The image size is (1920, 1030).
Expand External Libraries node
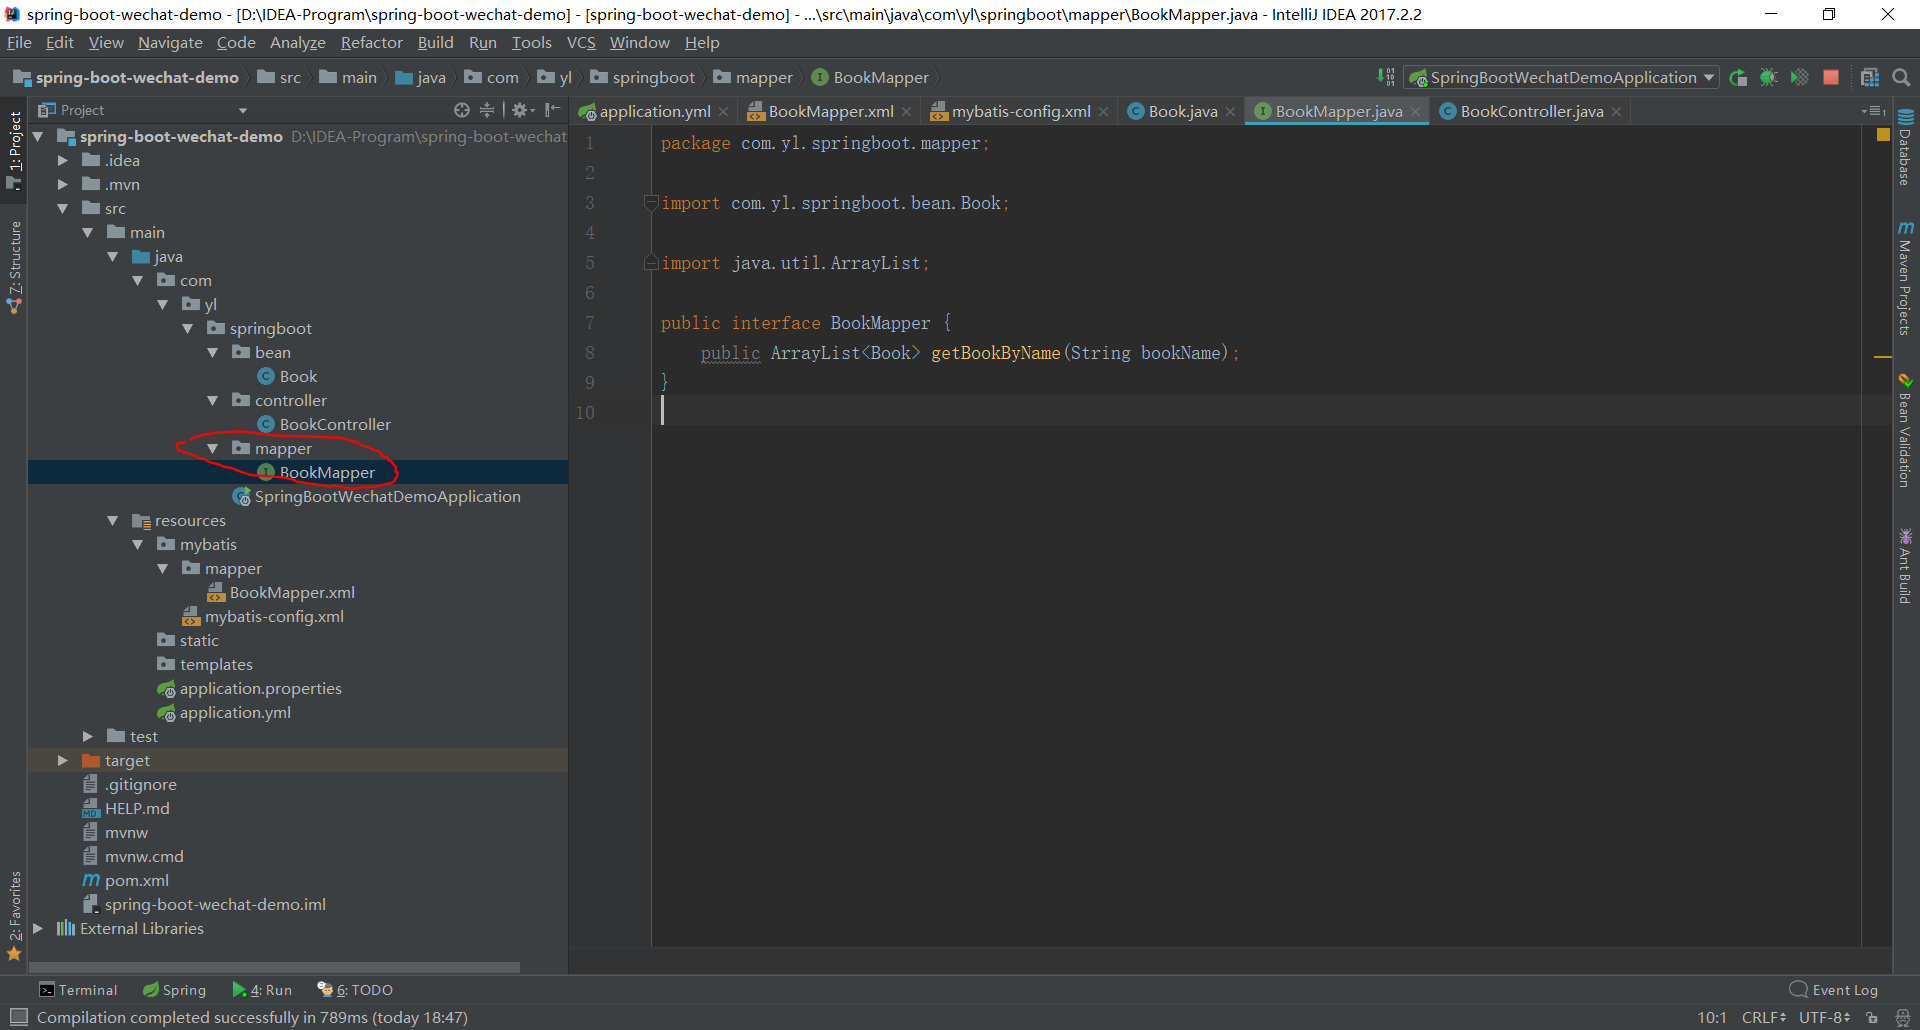[x=38, y=928]
